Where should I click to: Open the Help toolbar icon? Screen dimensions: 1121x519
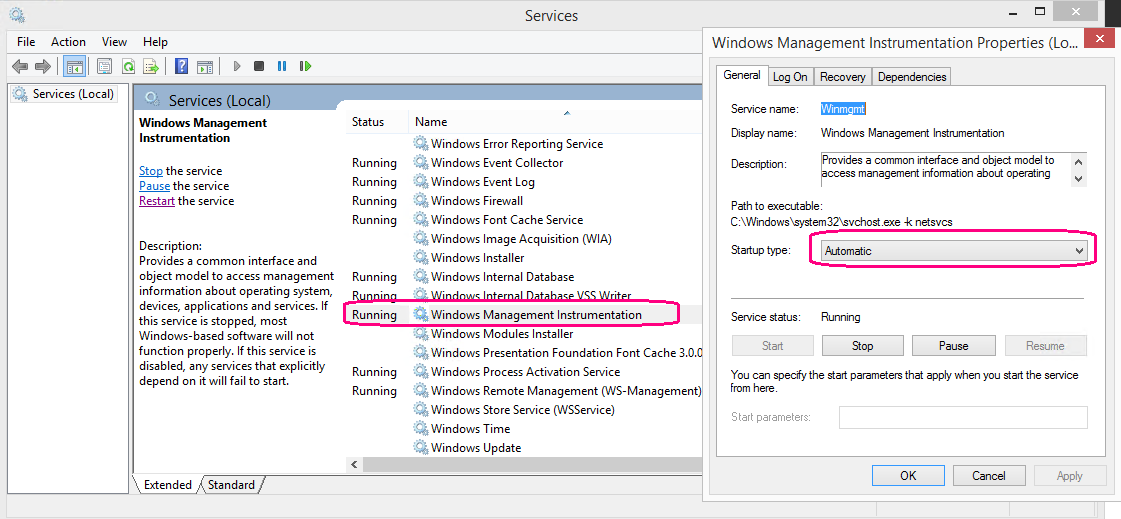pos(182,66)
